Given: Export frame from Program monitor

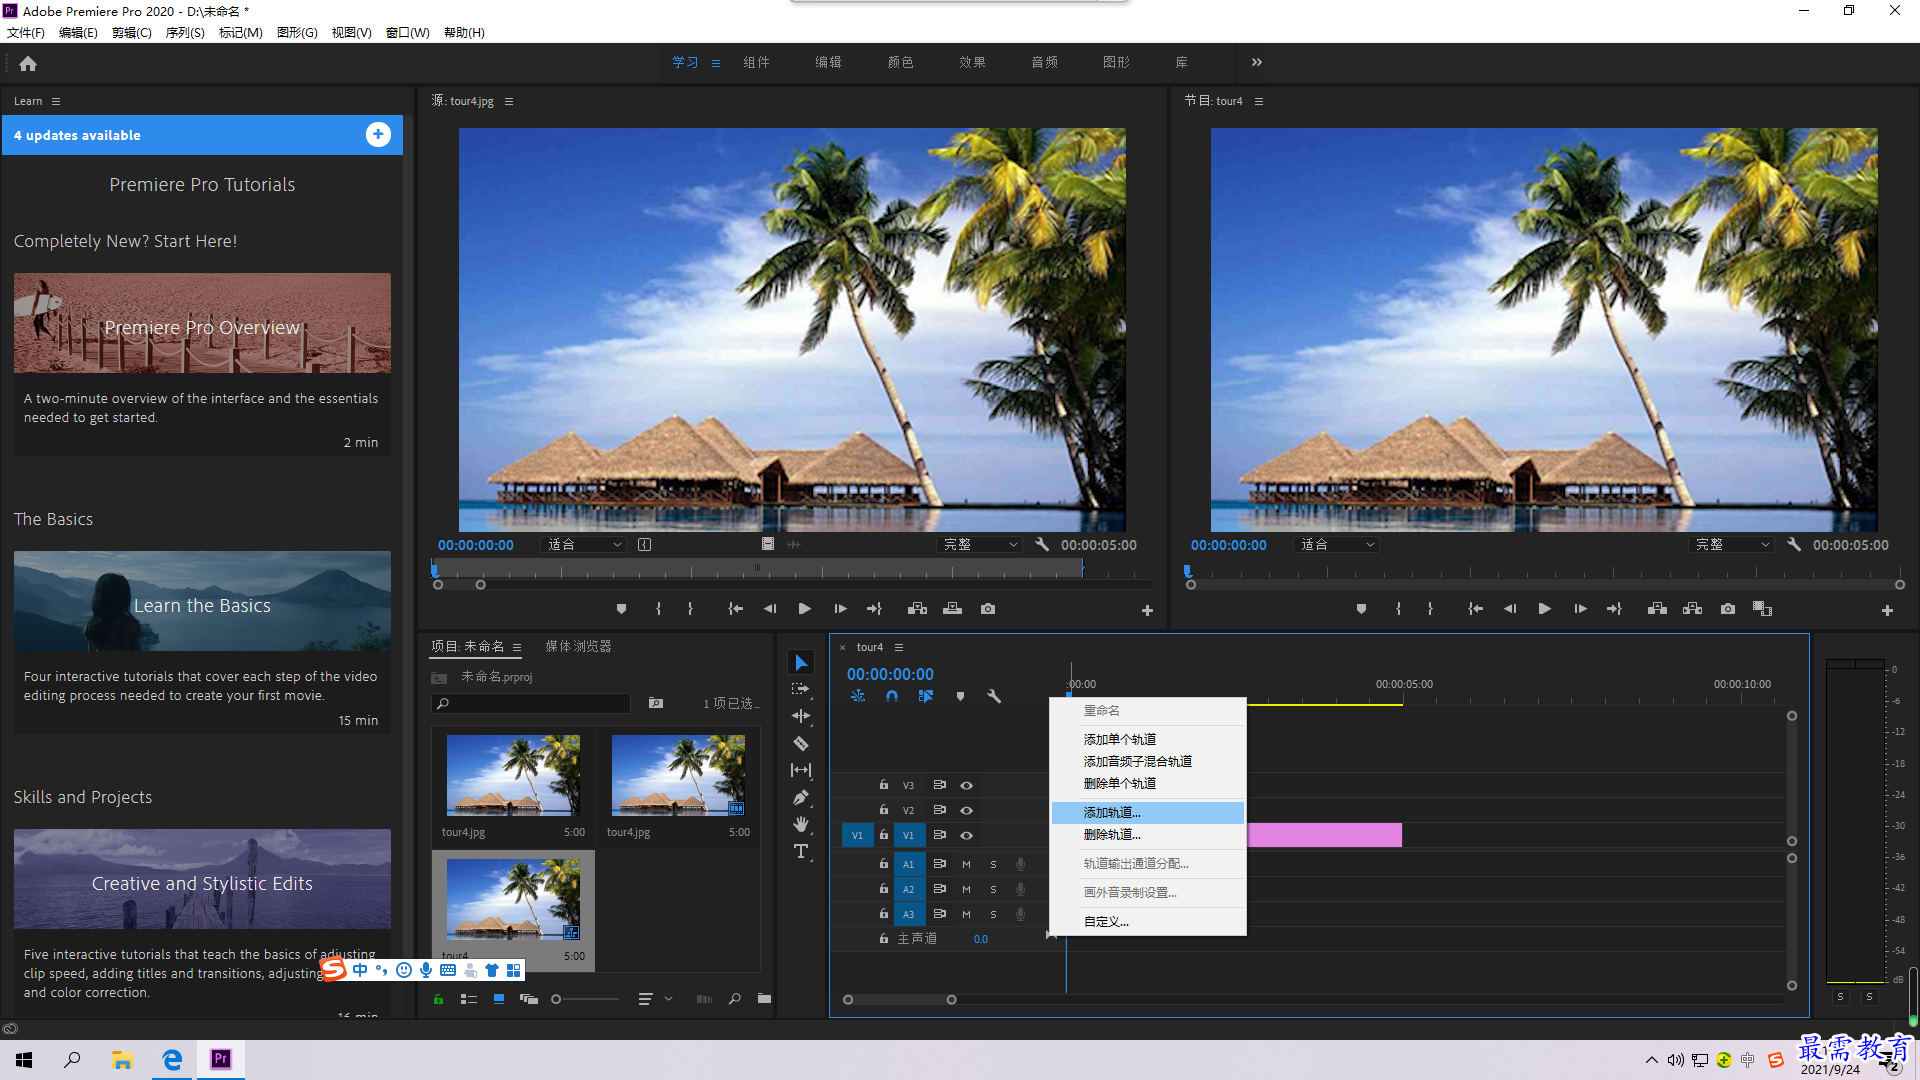Looking at the screenshot, I should click(x=1728, y=609).
